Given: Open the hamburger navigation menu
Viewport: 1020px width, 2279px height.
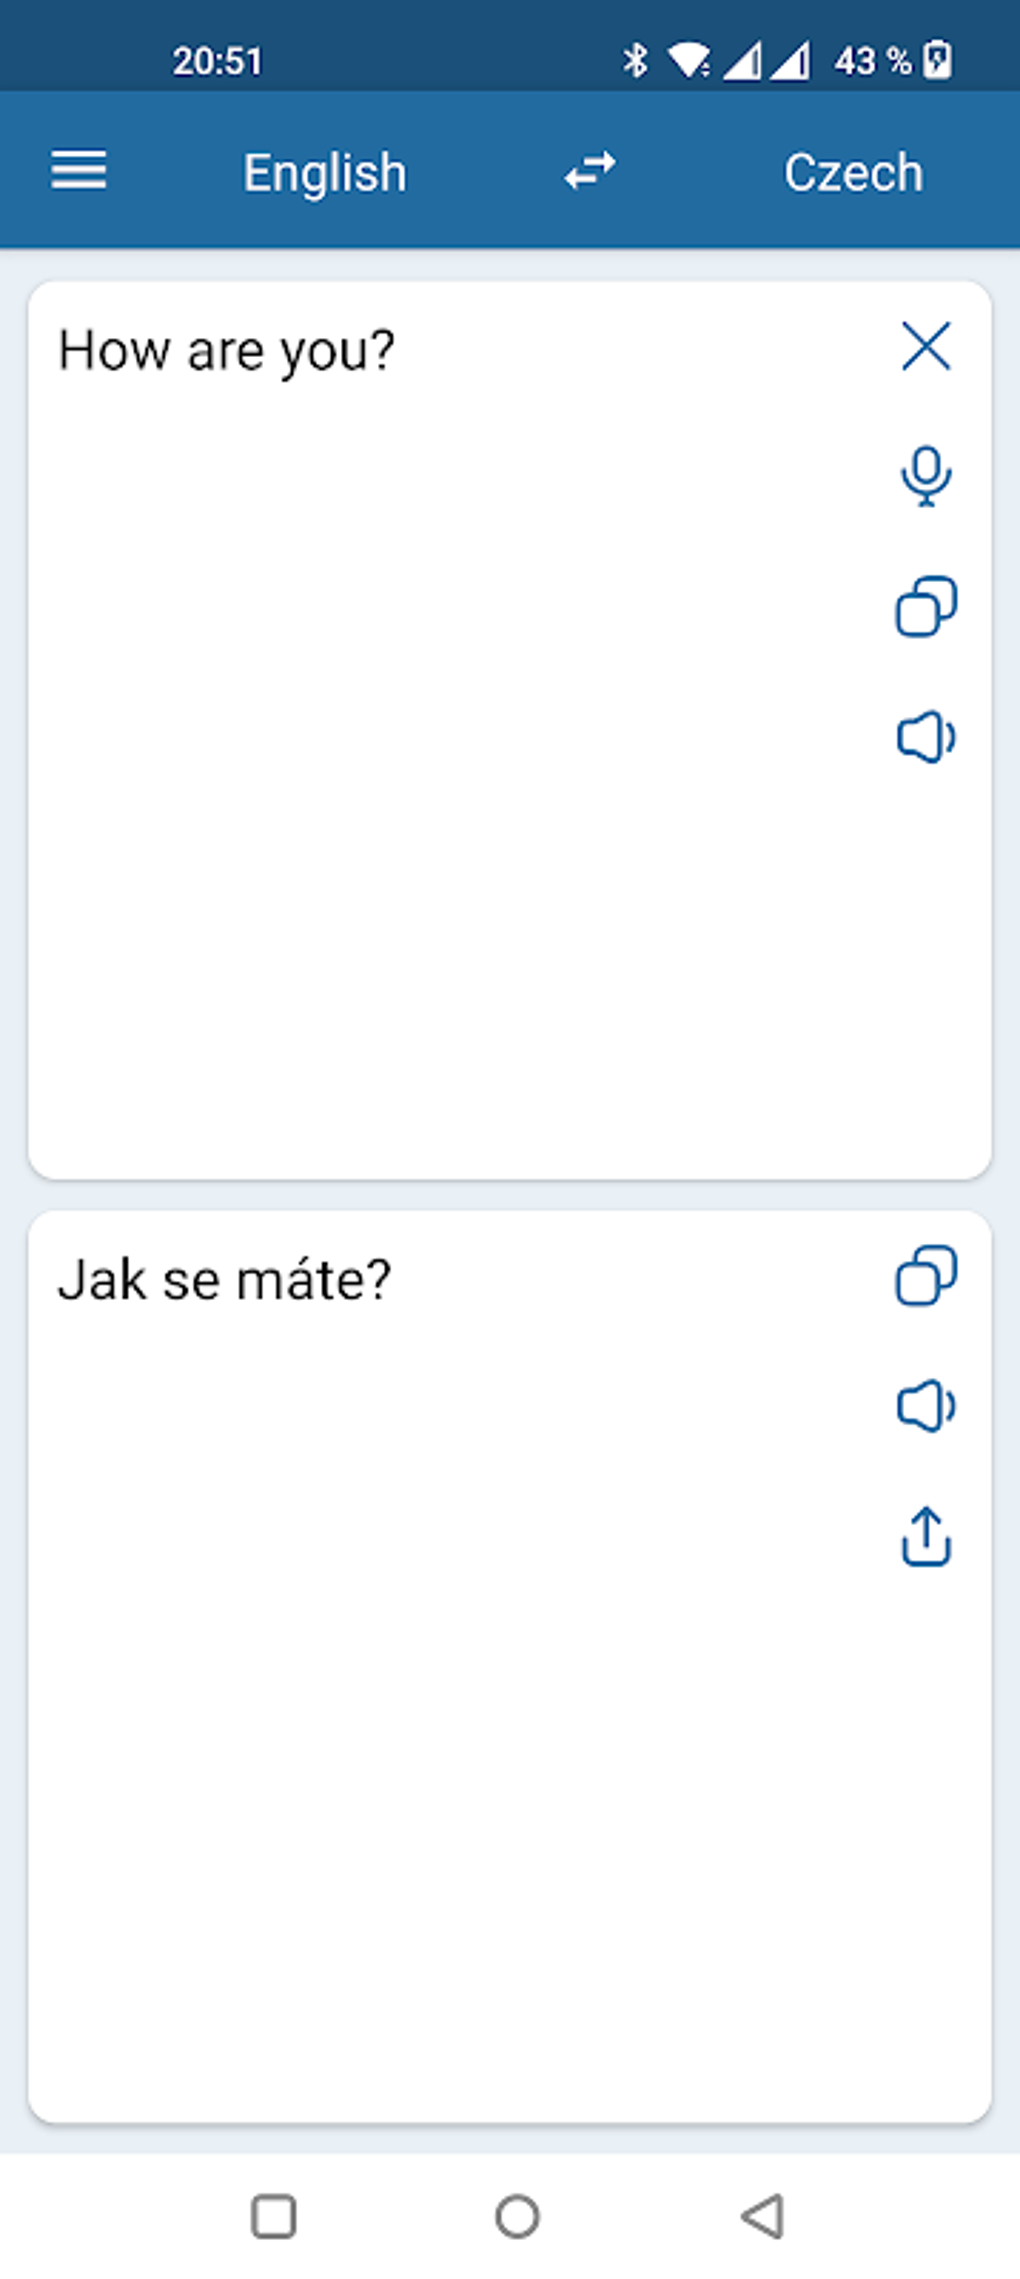Looking at the screenshot, I should (x=79, y=171).
